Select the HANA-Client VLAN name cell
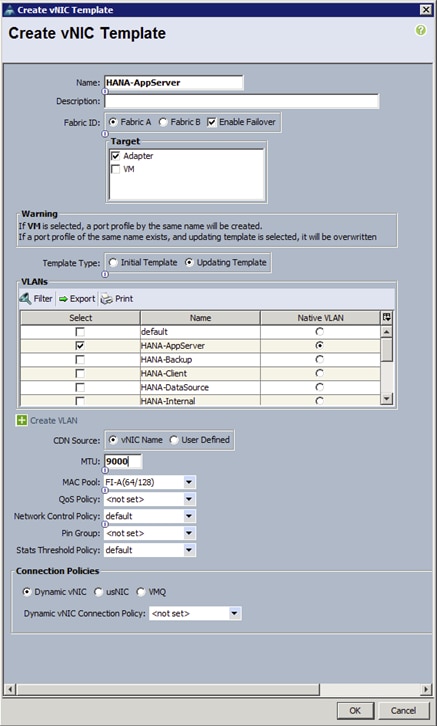The image size is (437, 726). (200, 373)
